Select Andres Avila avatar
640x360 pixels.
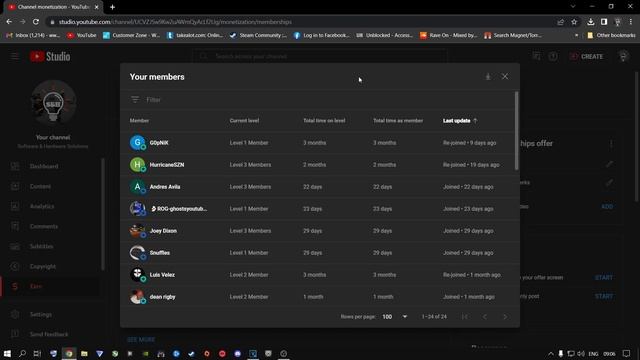(x=138, y=187)
